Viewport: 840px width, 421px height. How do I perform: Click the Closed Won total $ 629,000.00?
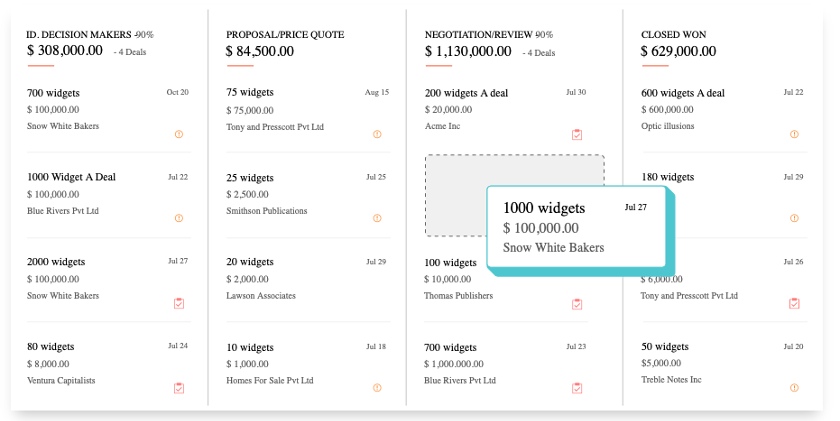[678, 51]
